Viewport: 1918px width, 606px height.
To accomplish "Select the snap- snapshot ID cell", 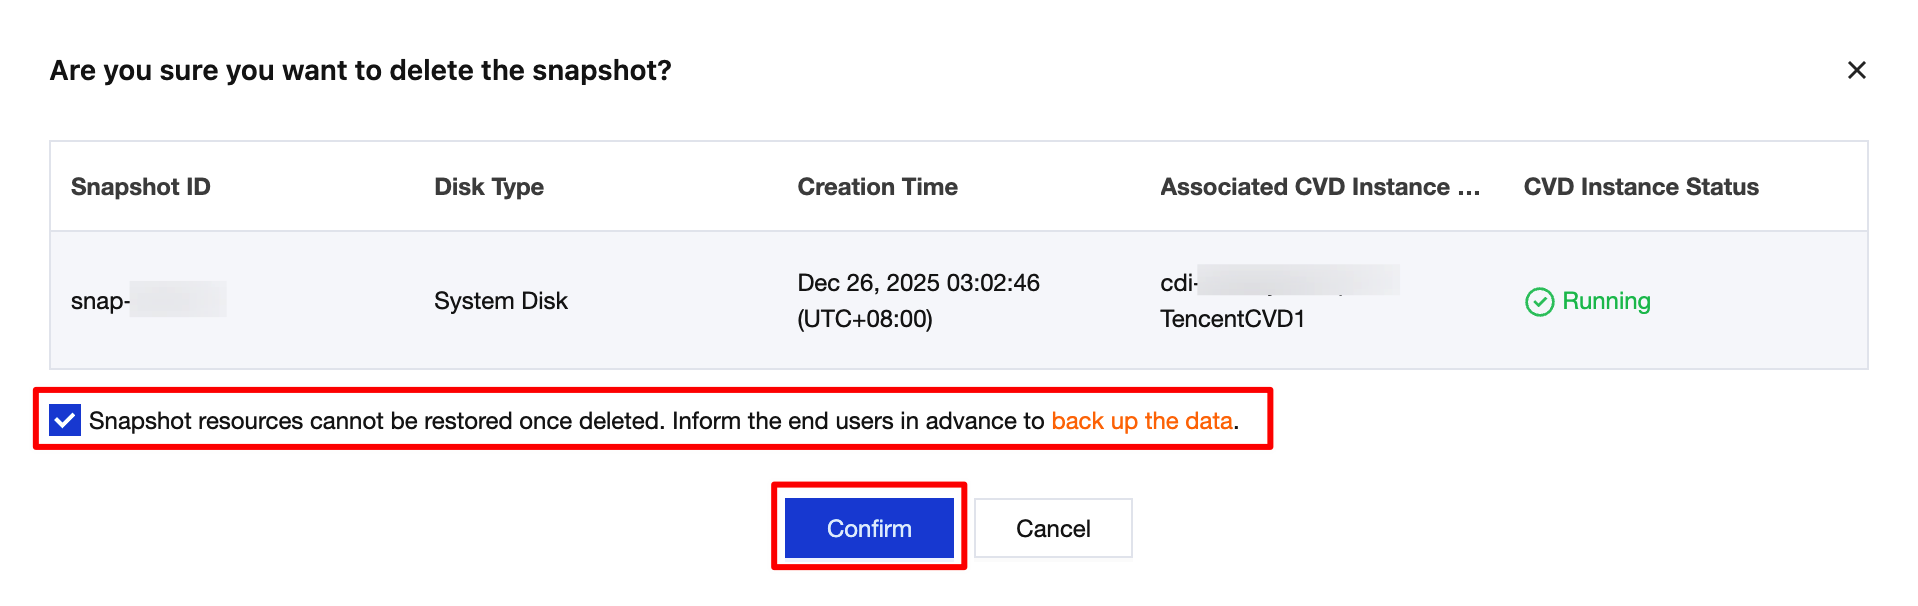I will pos(101,301).
